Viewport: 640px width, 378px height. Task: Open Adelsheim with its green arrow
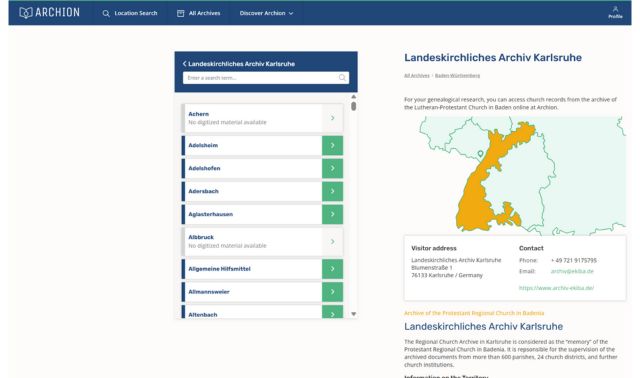(x=332, y=145)
